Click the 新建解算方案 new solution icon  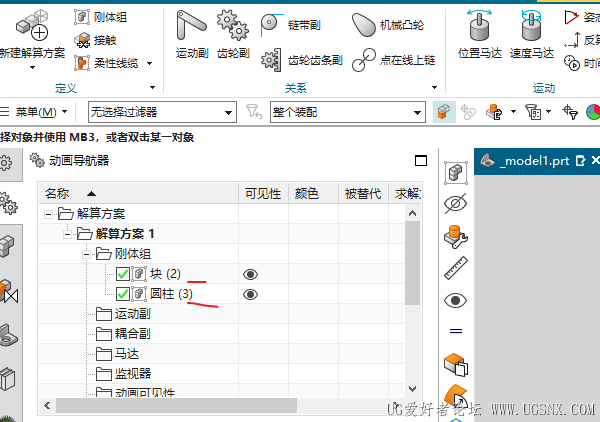(33, 25)
